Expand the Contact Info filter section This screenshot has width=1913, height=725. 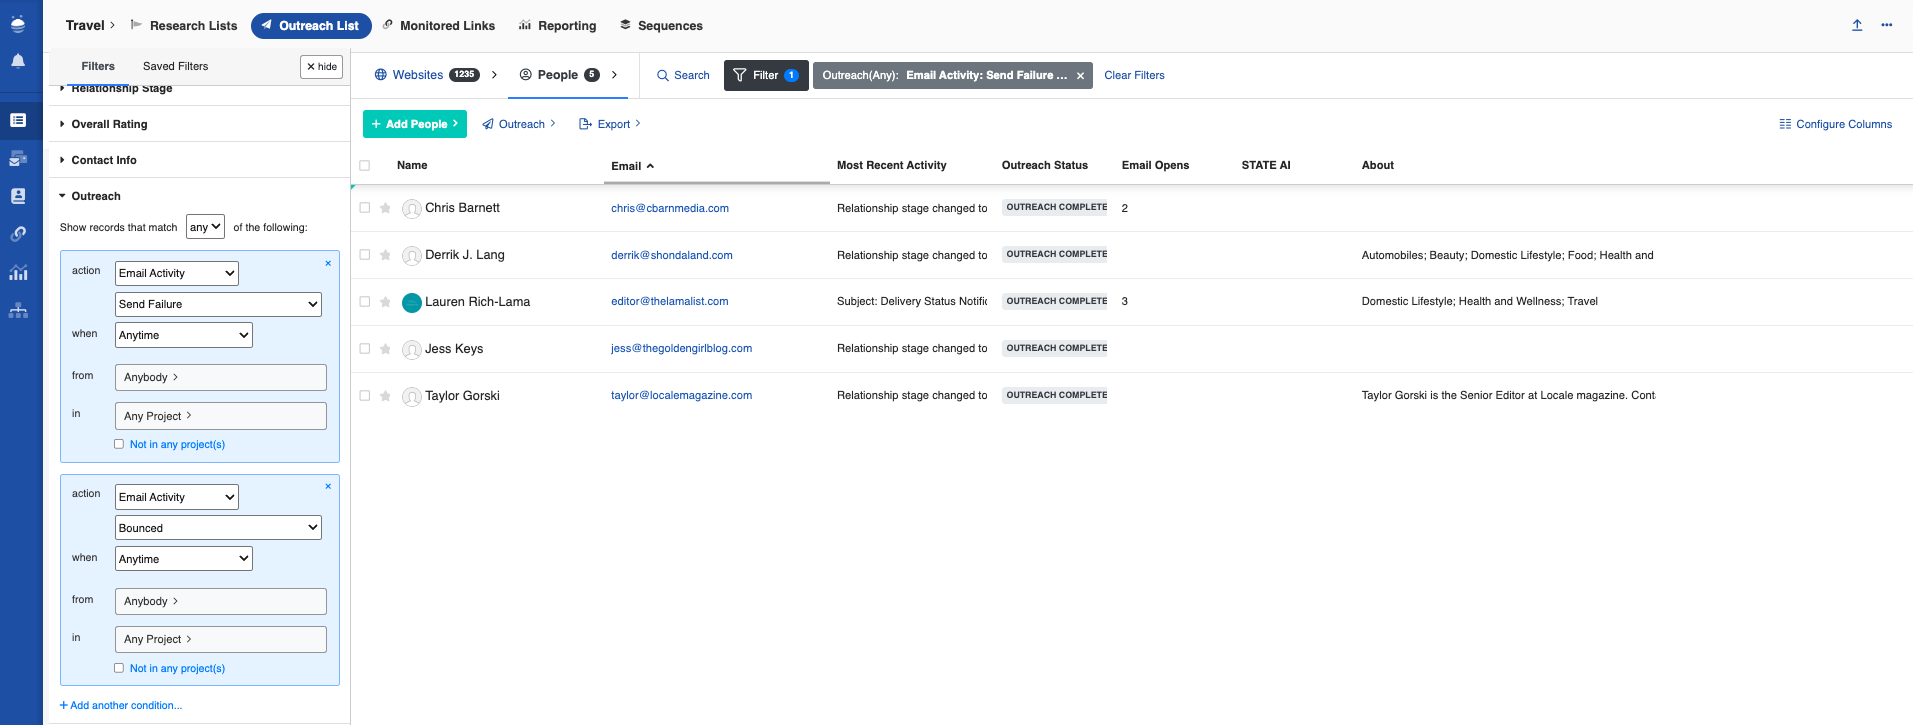click(104, 160)
